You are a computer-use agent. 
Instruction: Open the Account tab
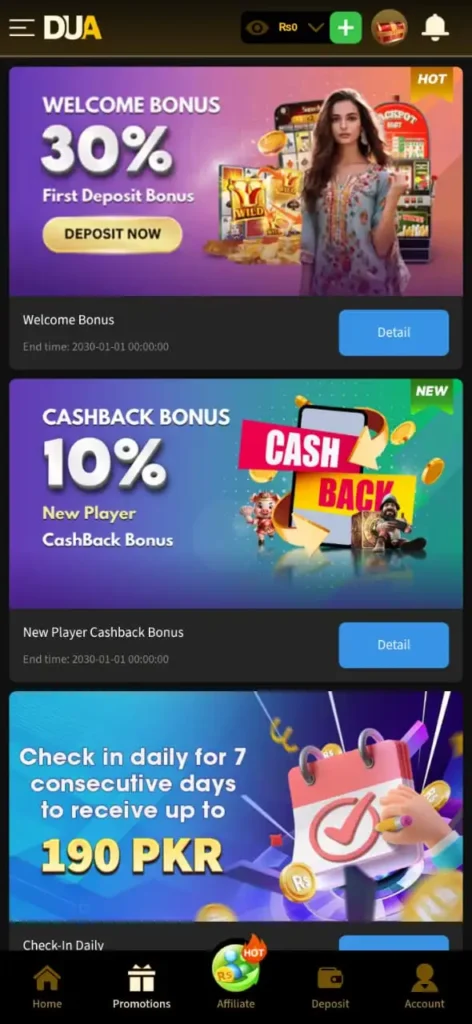424,987
